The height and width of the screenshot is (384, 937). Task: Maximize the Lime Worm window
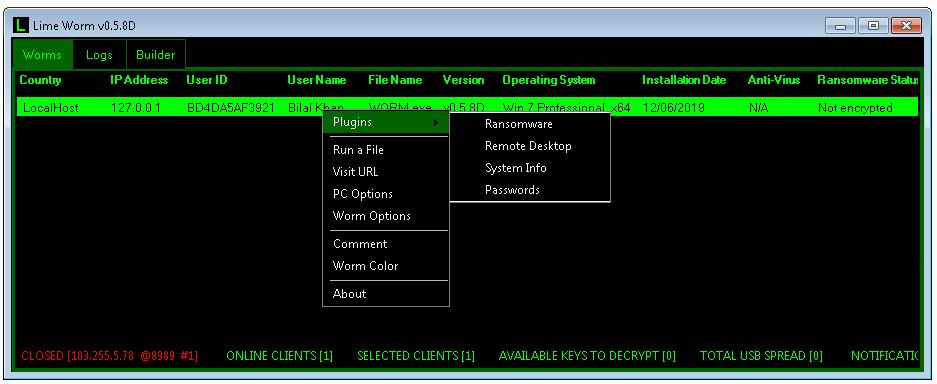pyautogui.click(x=873, y=26)
